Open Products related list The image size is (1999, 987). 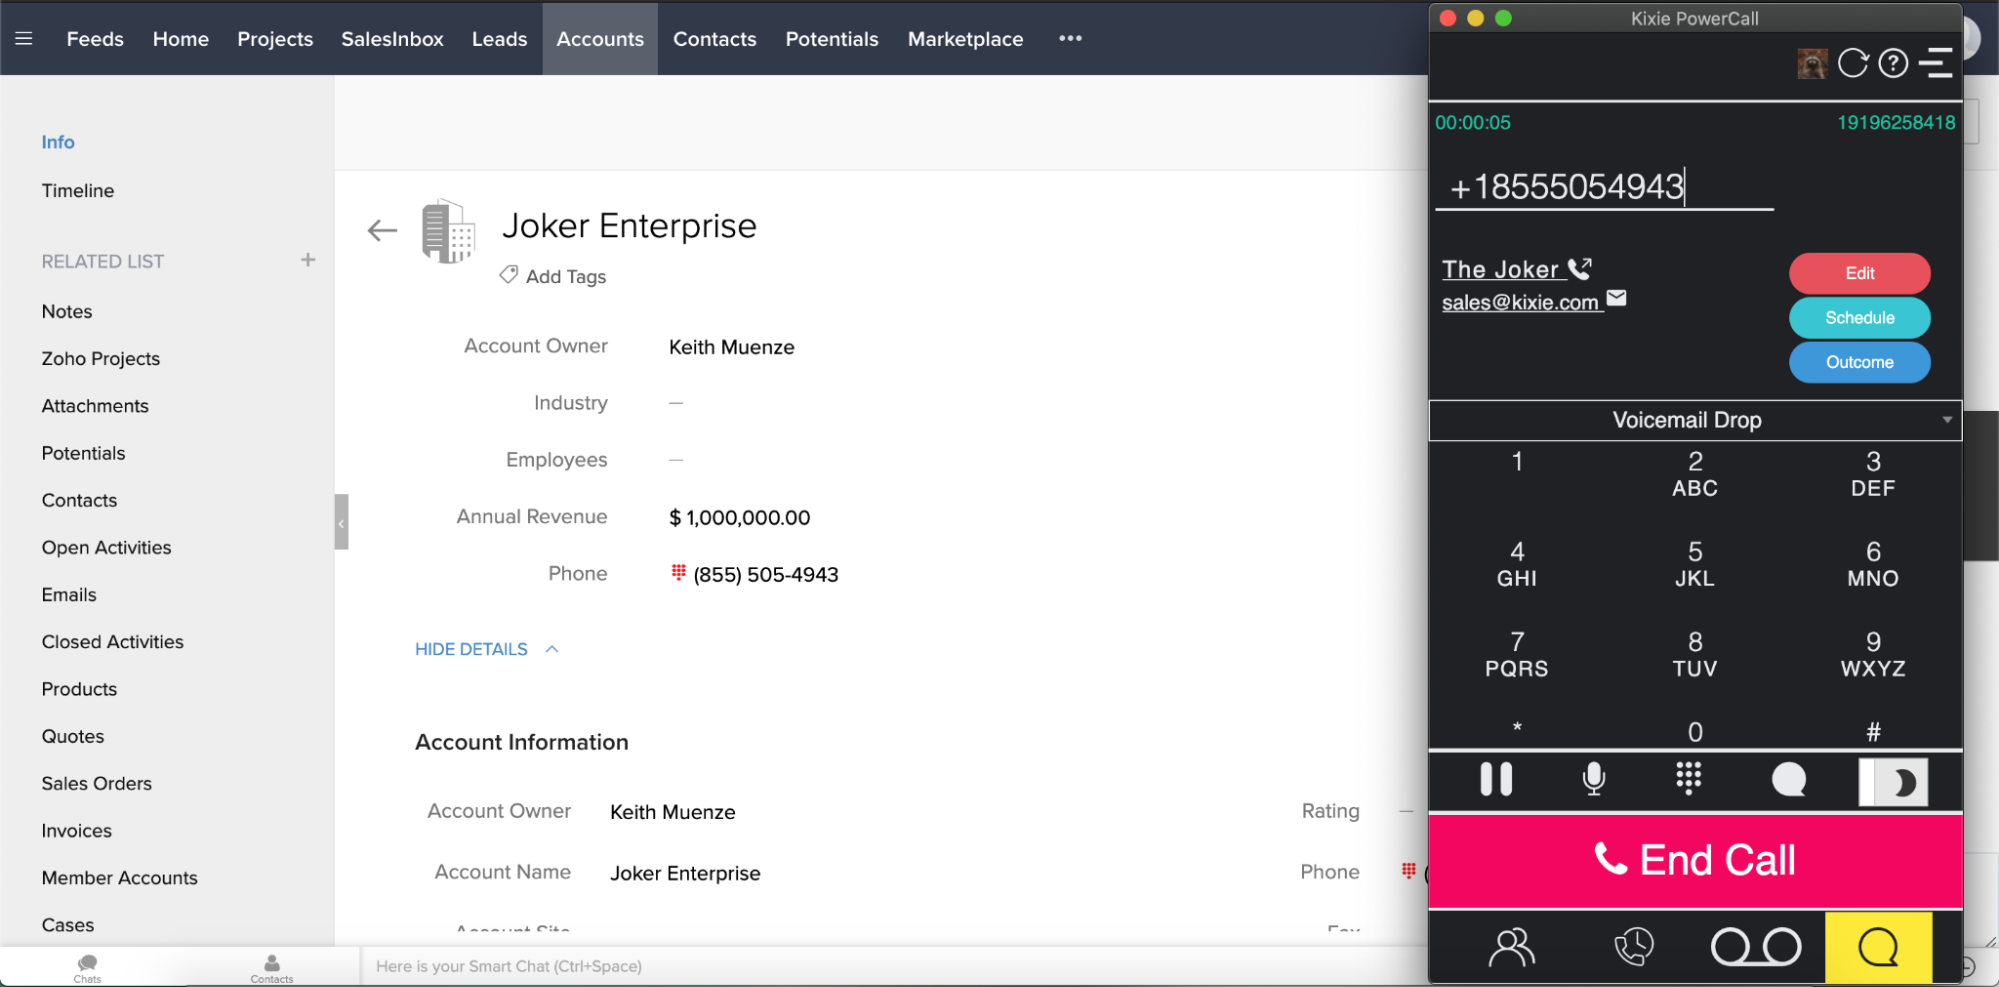click(79, 689)
